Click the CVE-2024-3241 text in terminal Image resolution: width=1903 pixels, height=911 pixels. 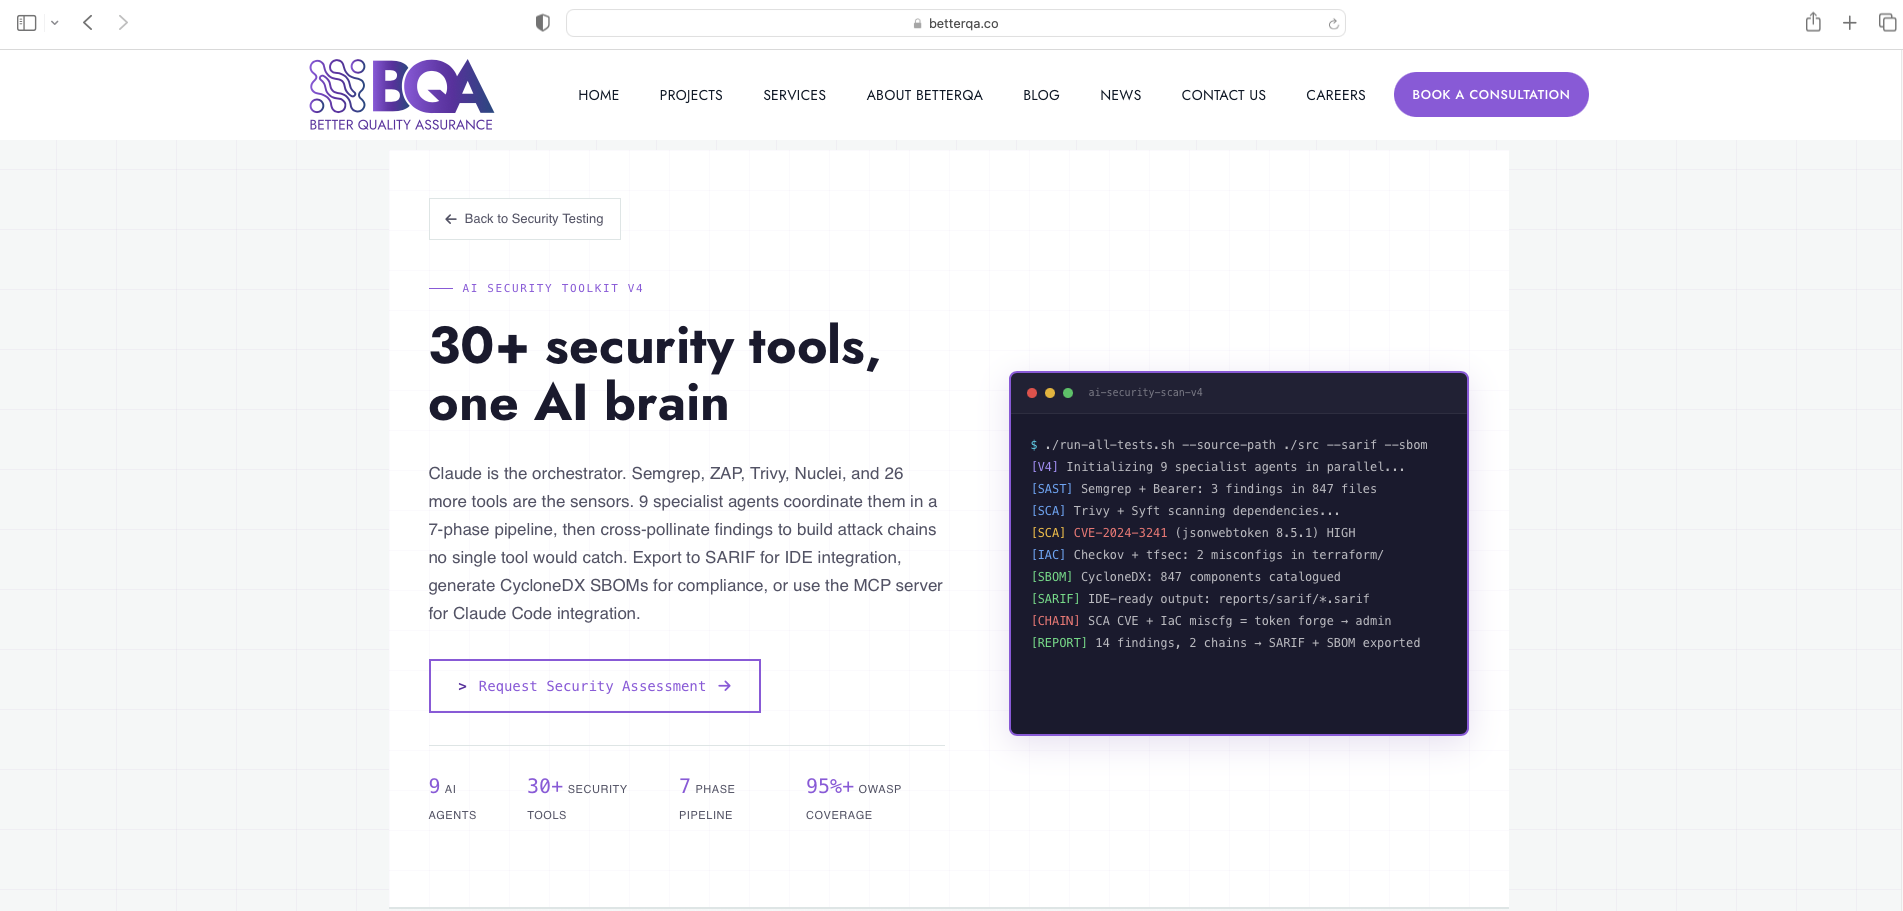point(1120,533)
